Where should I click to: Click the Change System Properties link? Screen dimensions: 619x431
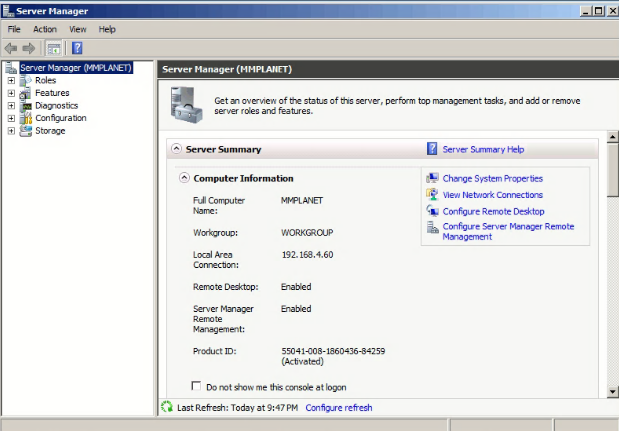(x=492, y=178)
